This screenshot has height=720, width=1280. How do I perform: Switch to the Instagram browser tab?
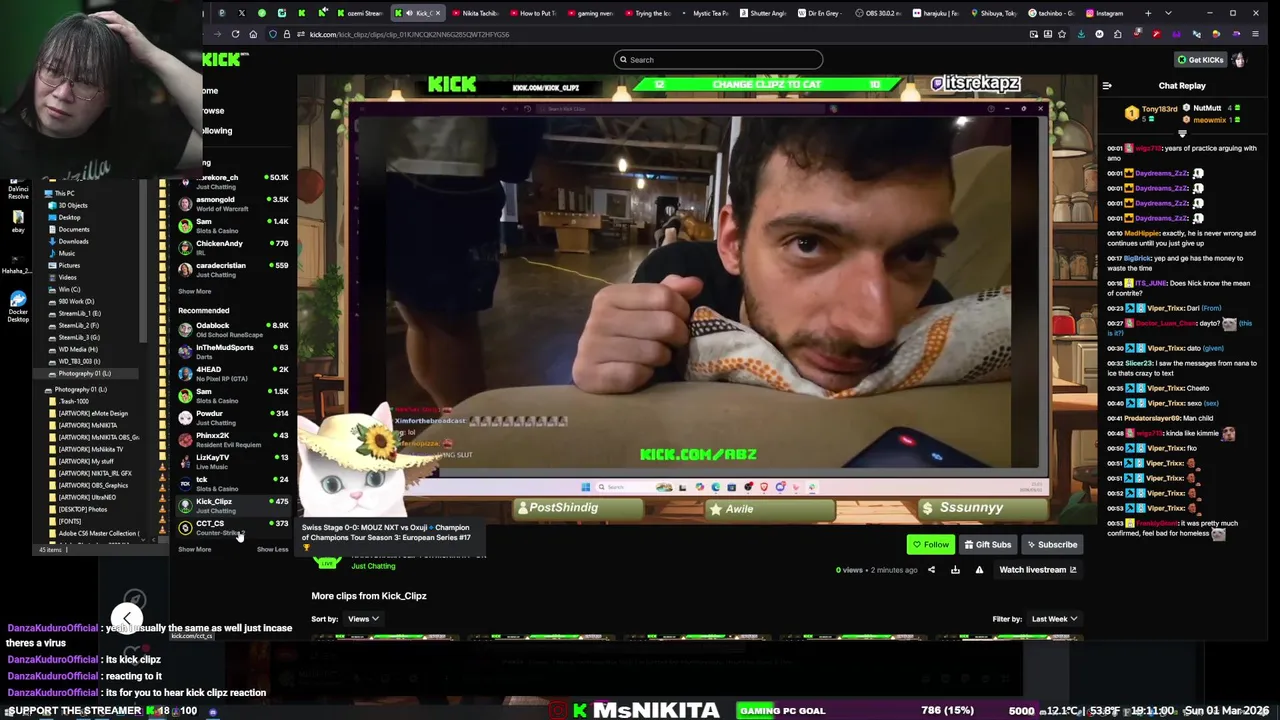(x=1104, y=13)
